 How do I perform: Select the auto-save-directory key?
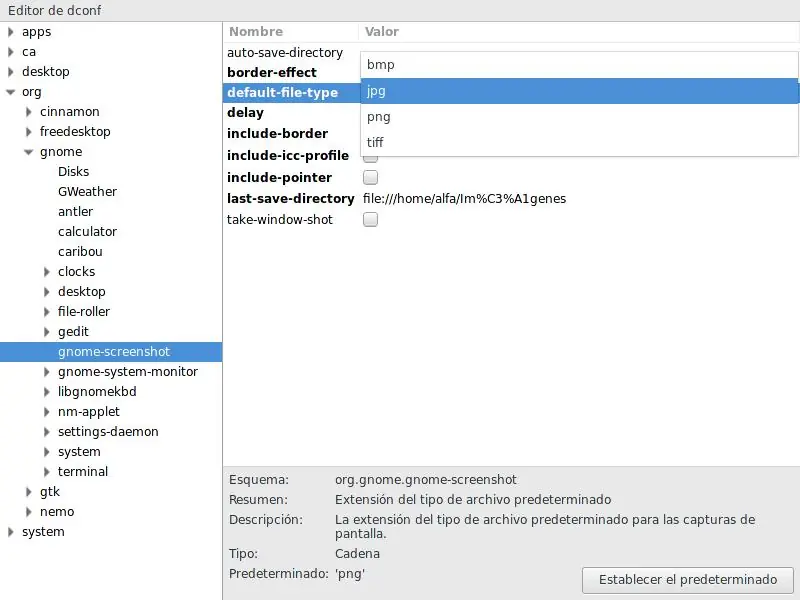[285, 53]
